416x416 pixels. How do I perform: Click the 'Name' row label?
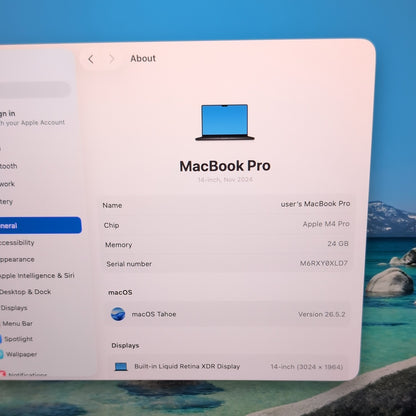(112, 205)
